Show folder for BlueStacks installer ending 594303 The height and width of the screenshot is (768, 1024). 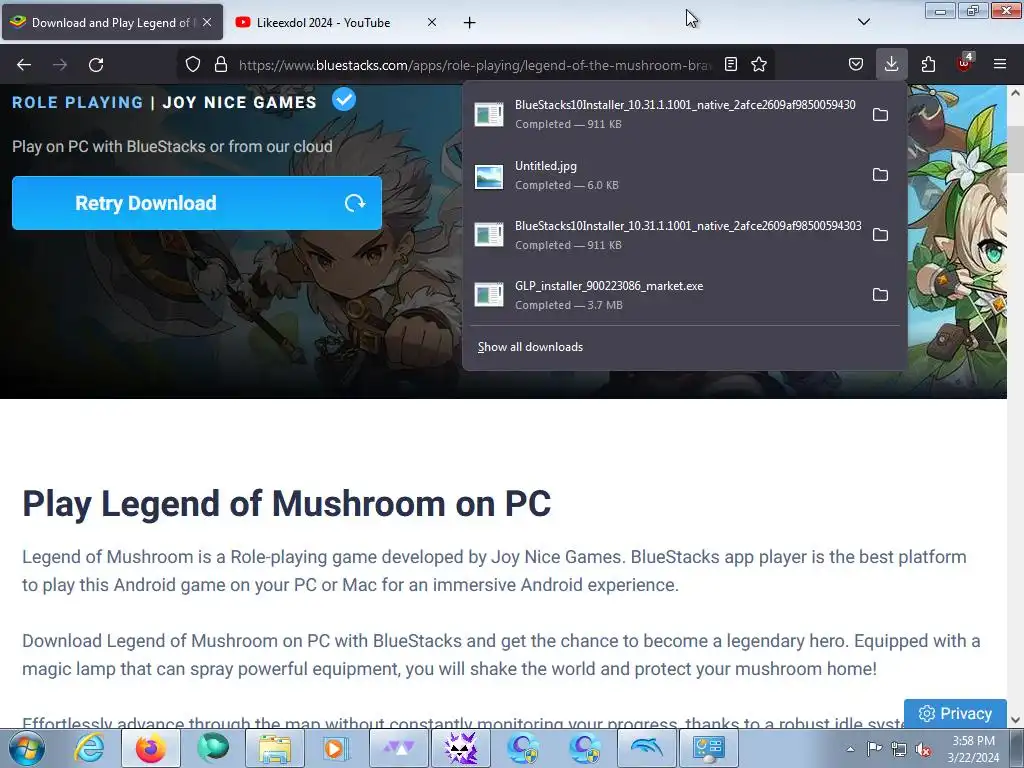pos(880,235)
